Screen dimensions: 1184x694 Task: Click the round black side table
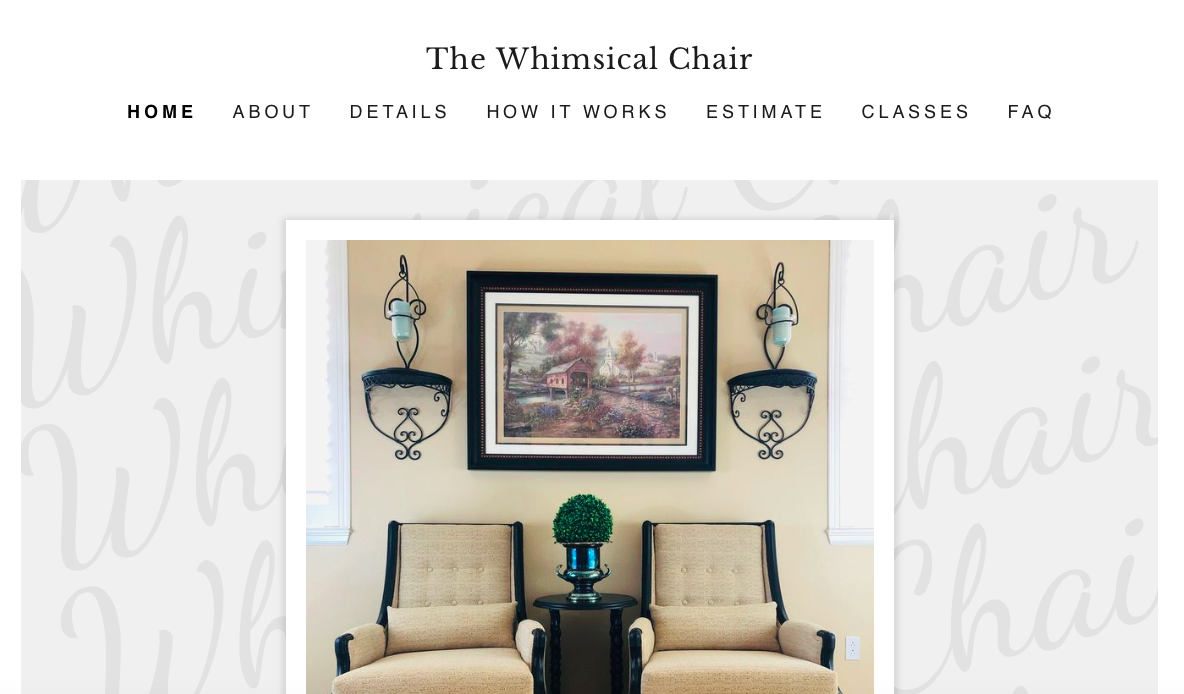(585, 642)
